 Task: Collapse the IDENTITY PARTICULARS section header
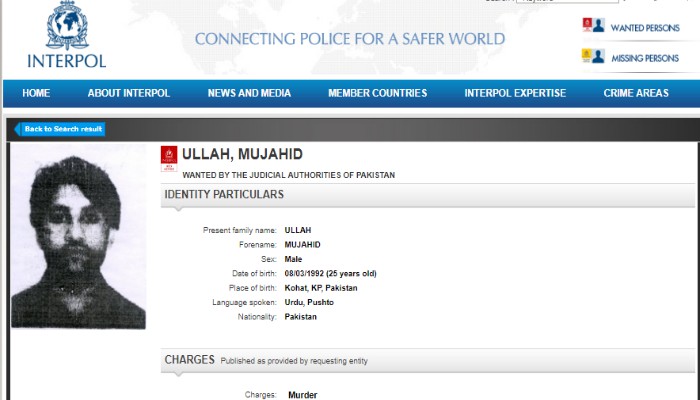pyautogui.click(x=428, y=195)
